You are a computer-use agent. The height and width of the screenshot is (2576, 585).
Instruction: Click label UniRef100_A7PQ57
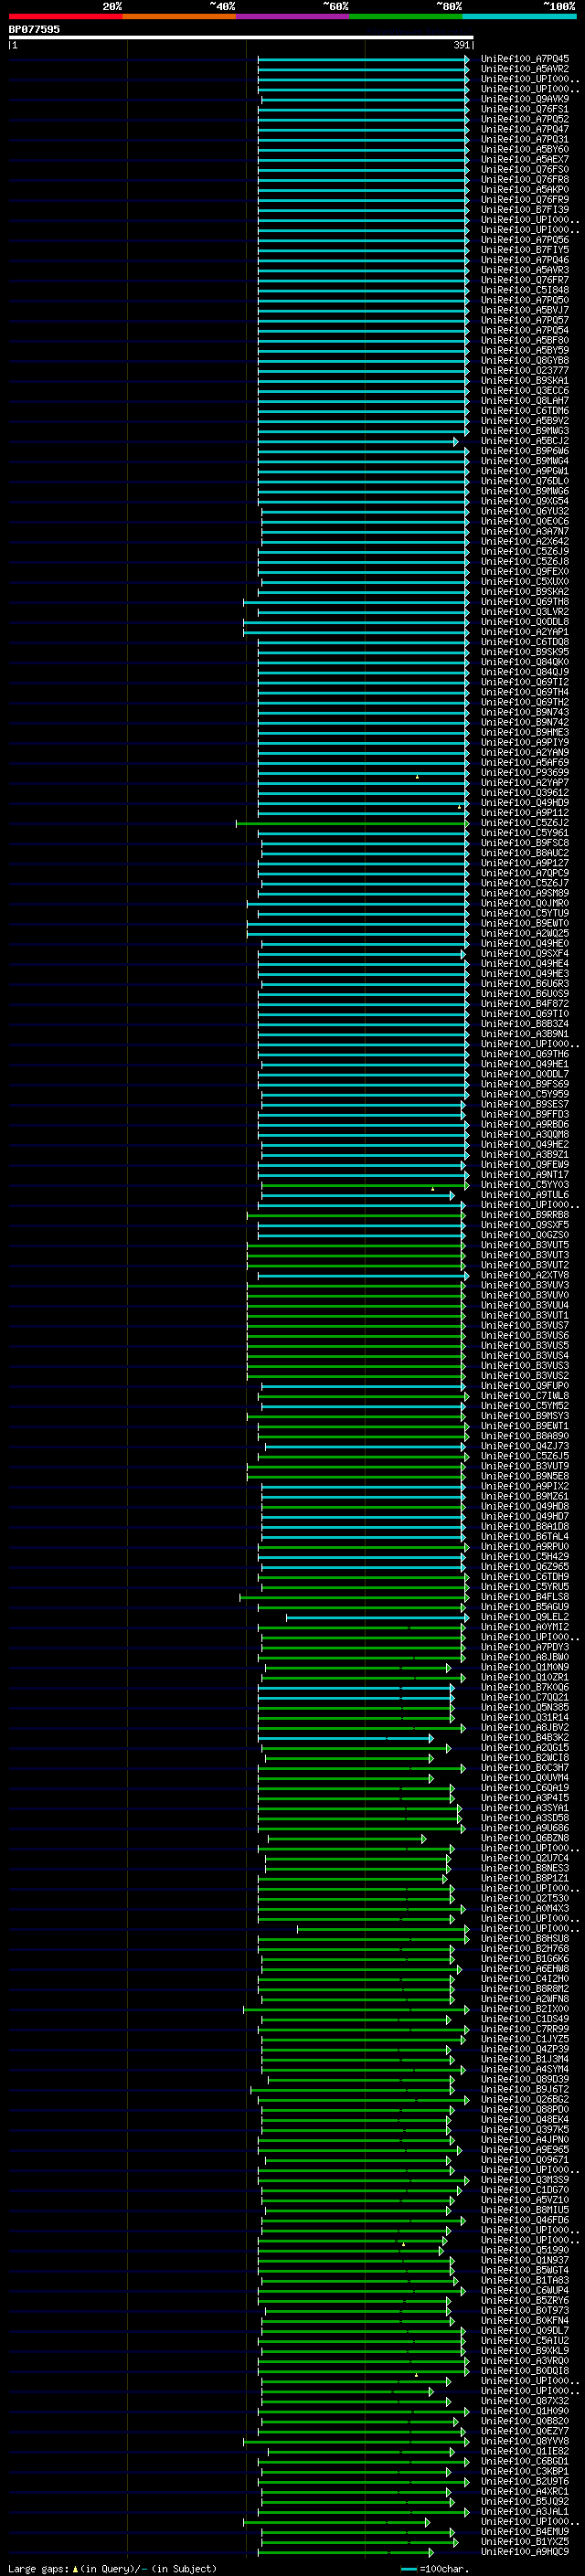click(x=525, y=320)
